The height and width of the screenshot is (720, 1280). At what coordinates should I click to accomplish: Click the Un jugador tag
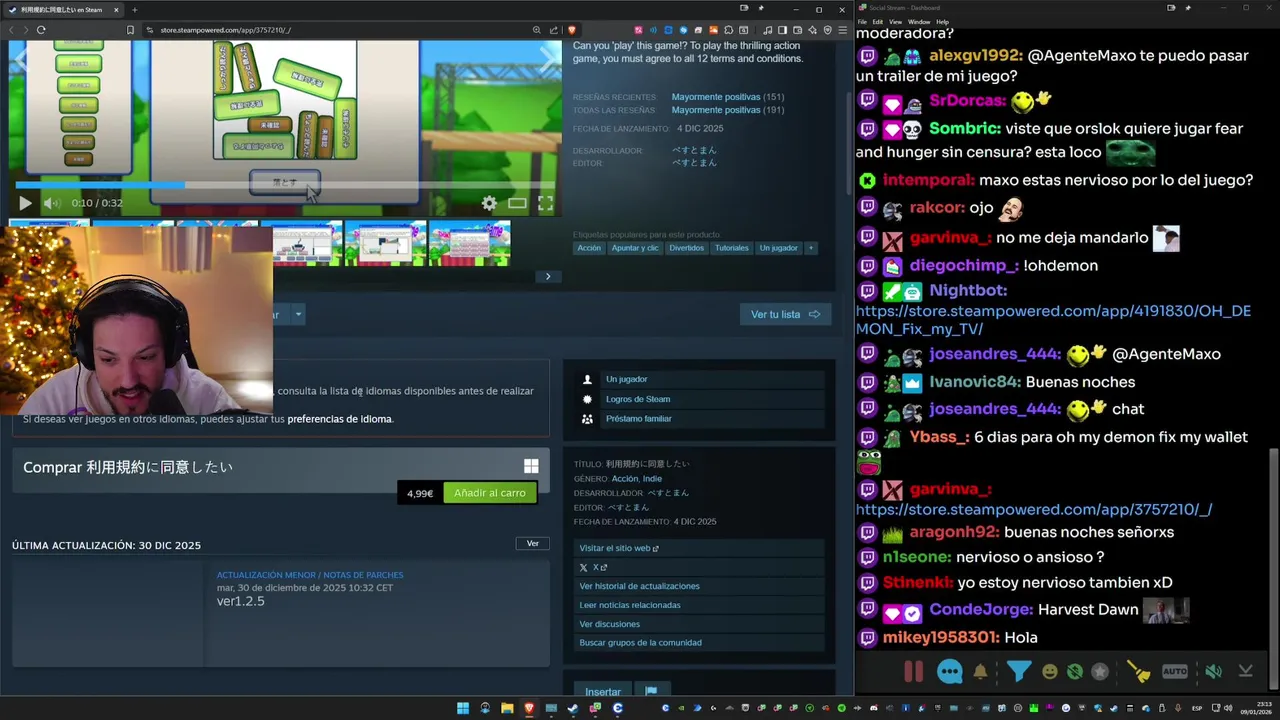pos(778,248)
